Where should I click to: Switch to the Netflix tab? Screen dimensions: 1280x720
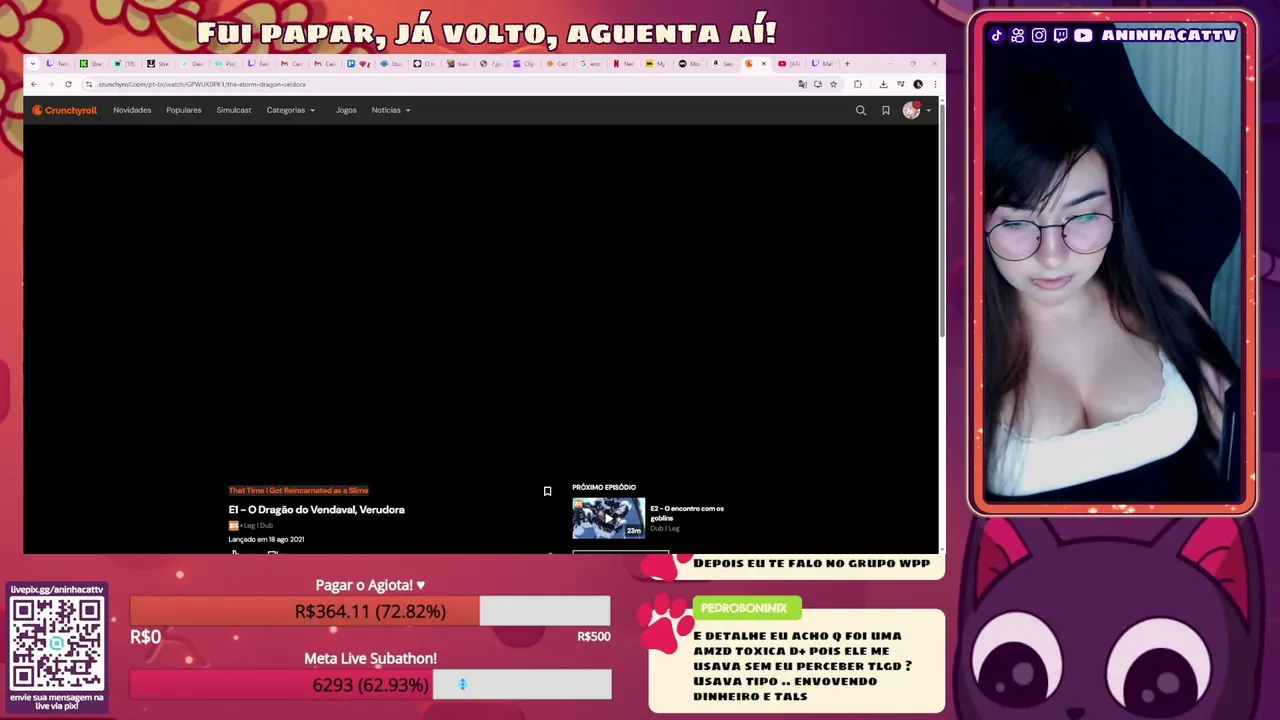626,64
